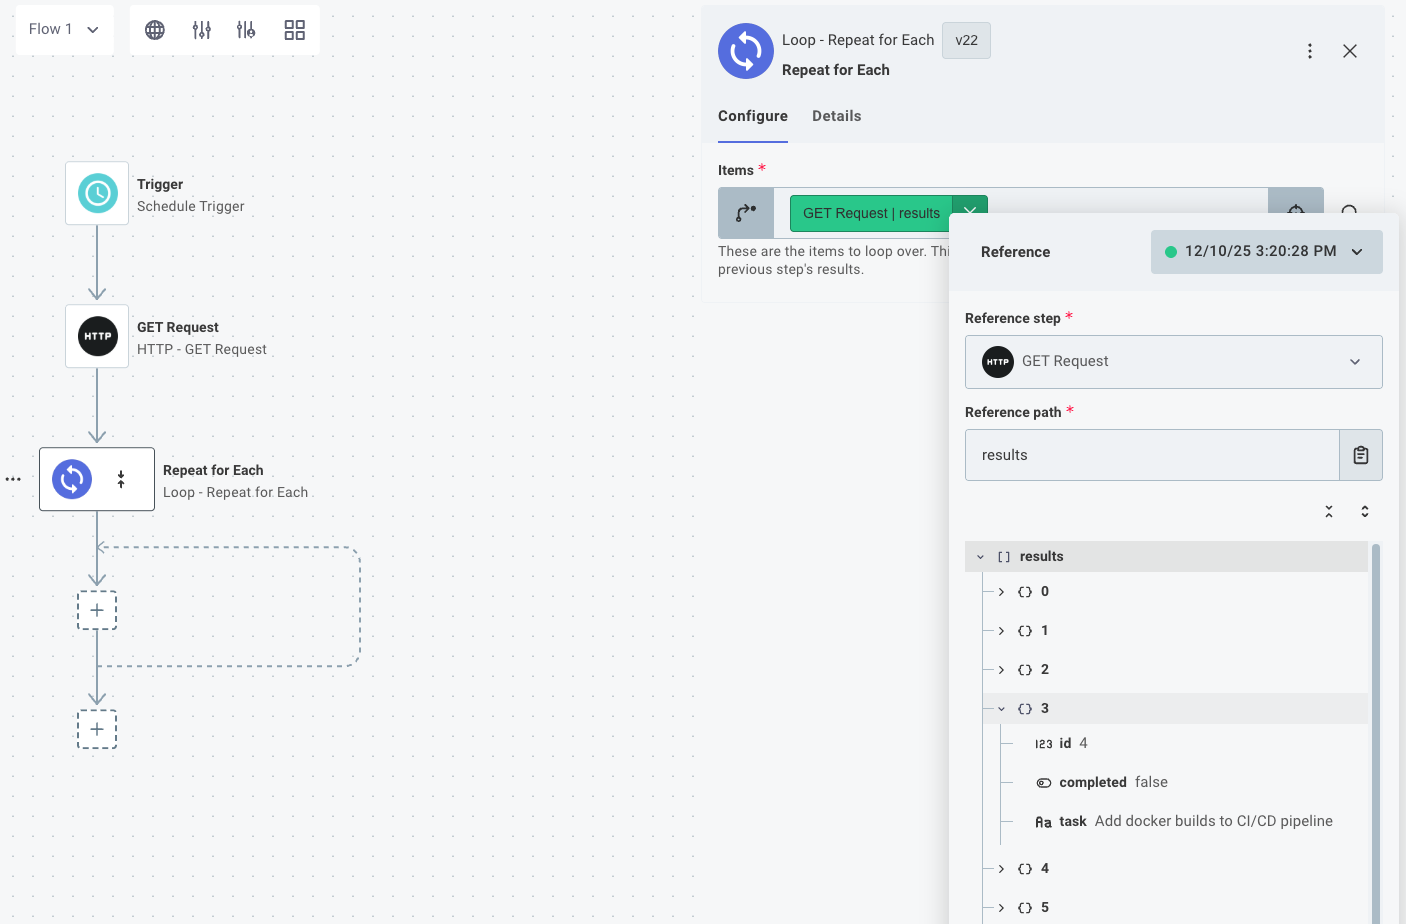The height and width of the screenshot is (924, 1406).
Task: Open the vertical sliders settings icon in toolbar
Action: tap(201, 29)
